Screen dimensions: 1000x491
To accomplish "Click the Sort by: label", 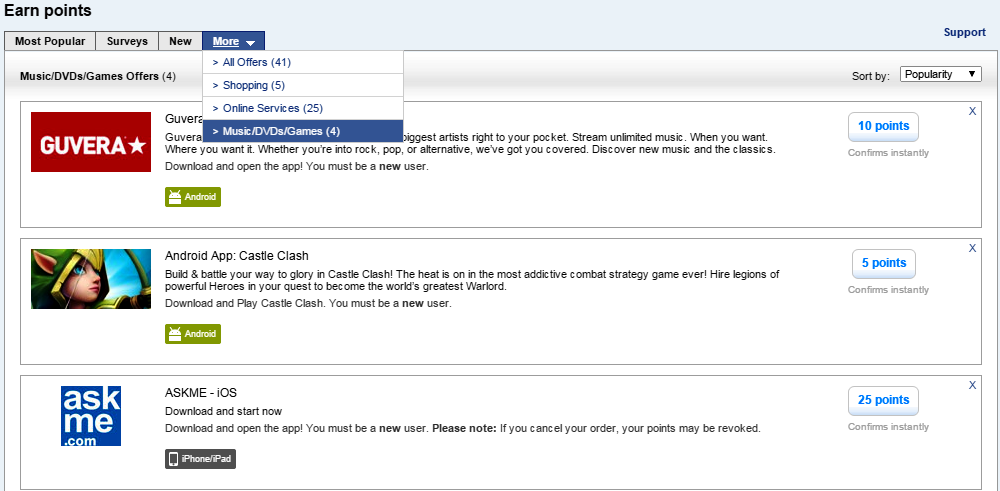I will pyautogui.click(x=871, y=77).
